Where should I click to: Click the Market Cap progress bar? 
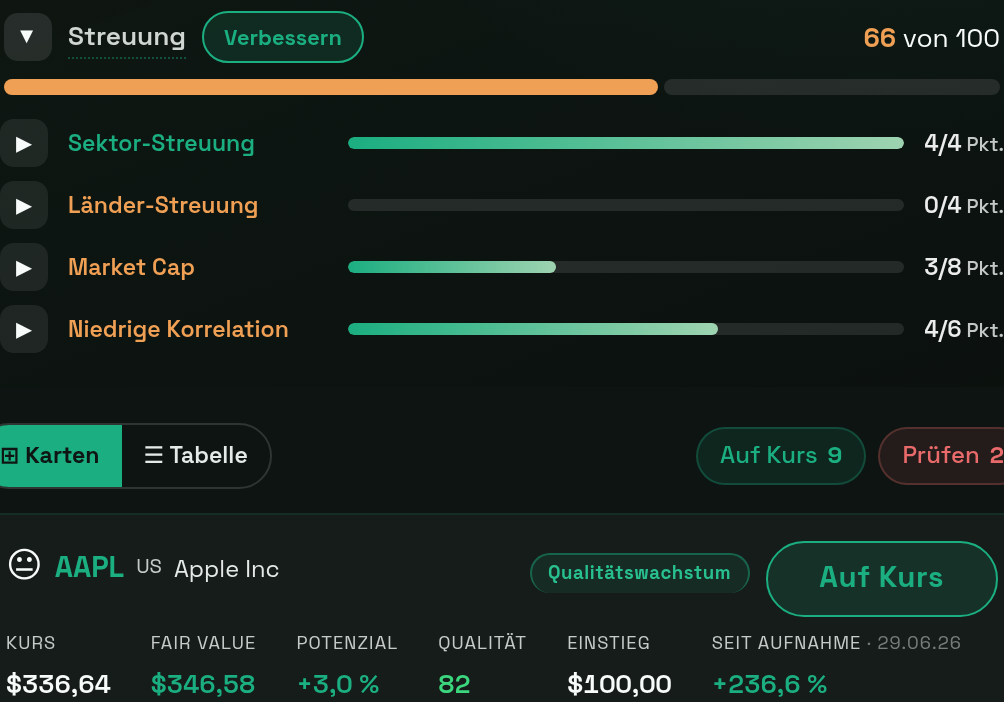(626, 267)
